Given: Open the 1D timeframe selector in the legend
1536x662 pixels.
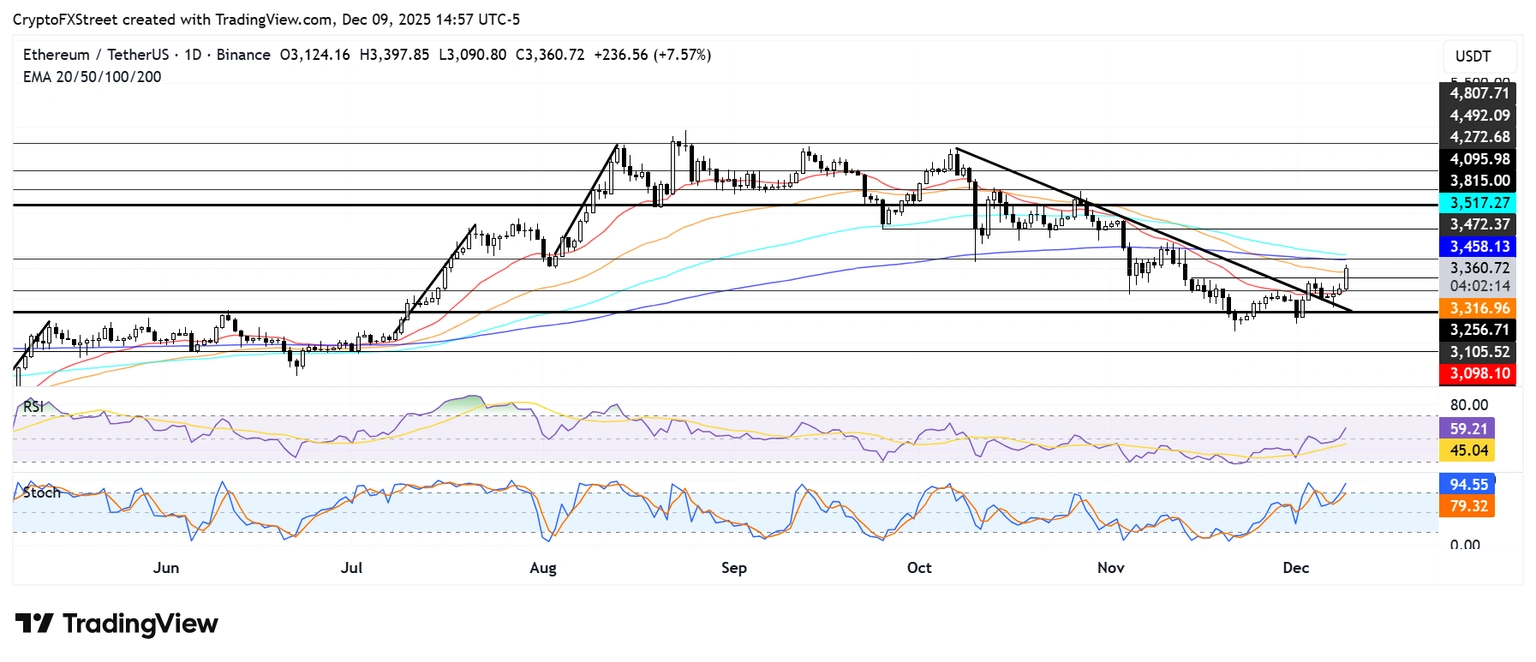Looking at the screenshot, I should point(191,55).
